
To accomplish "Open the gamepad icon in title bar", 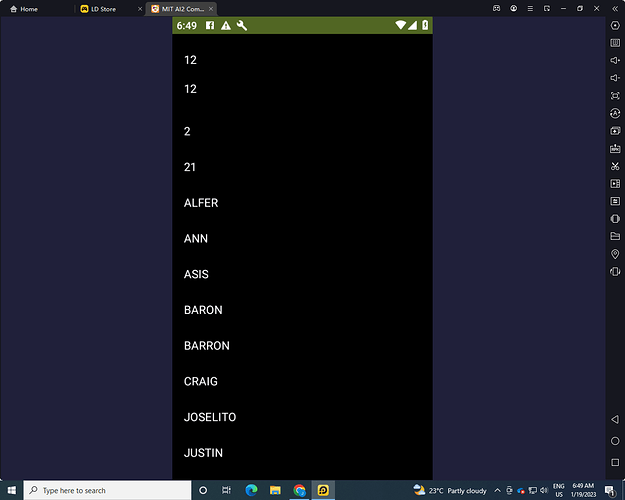I will click(x=497, y=8).
